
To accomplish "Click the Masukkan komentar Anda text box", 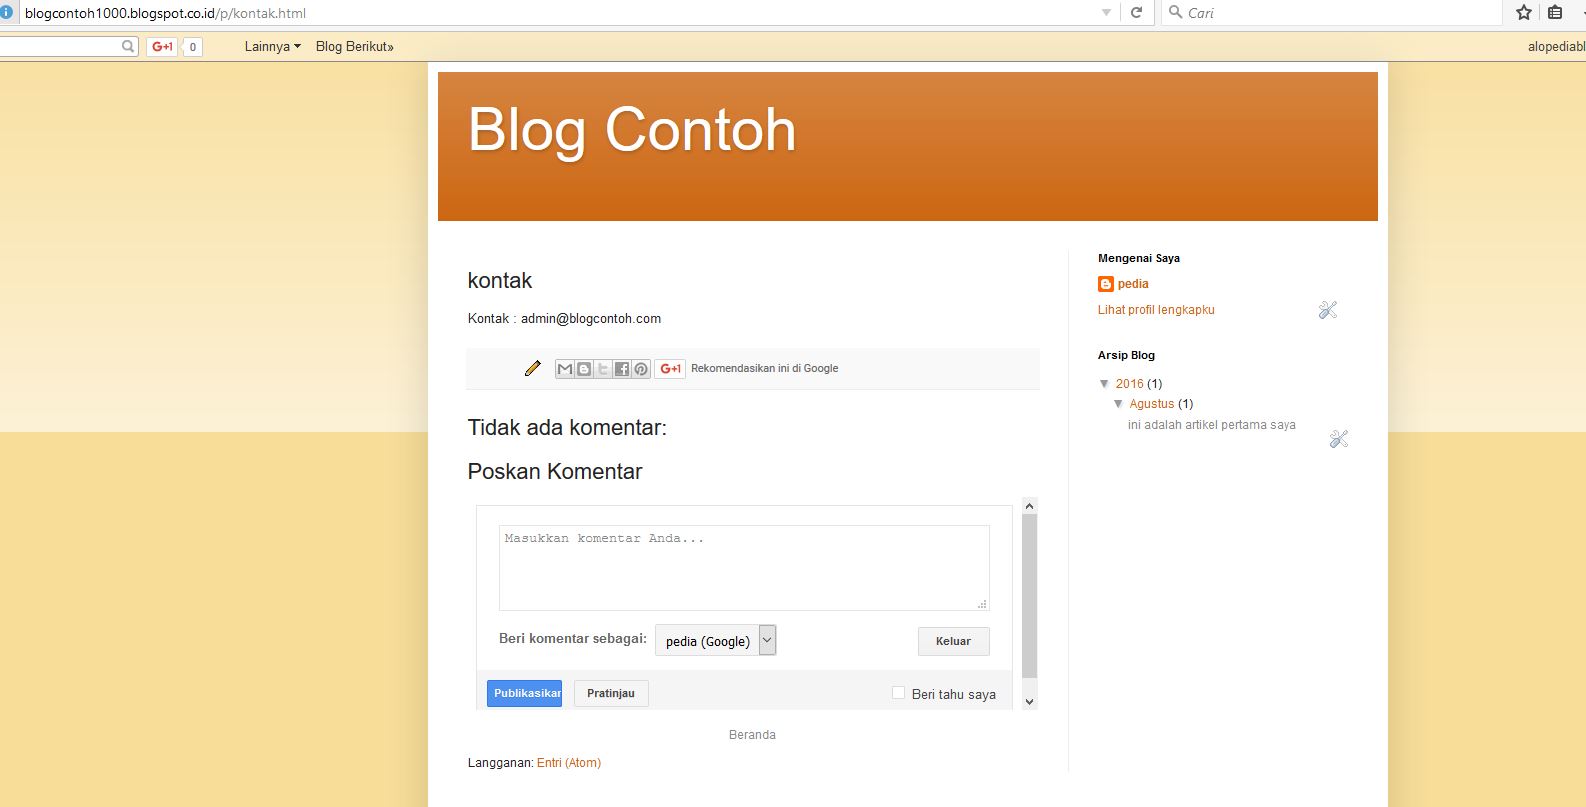I will coord(743,567).
